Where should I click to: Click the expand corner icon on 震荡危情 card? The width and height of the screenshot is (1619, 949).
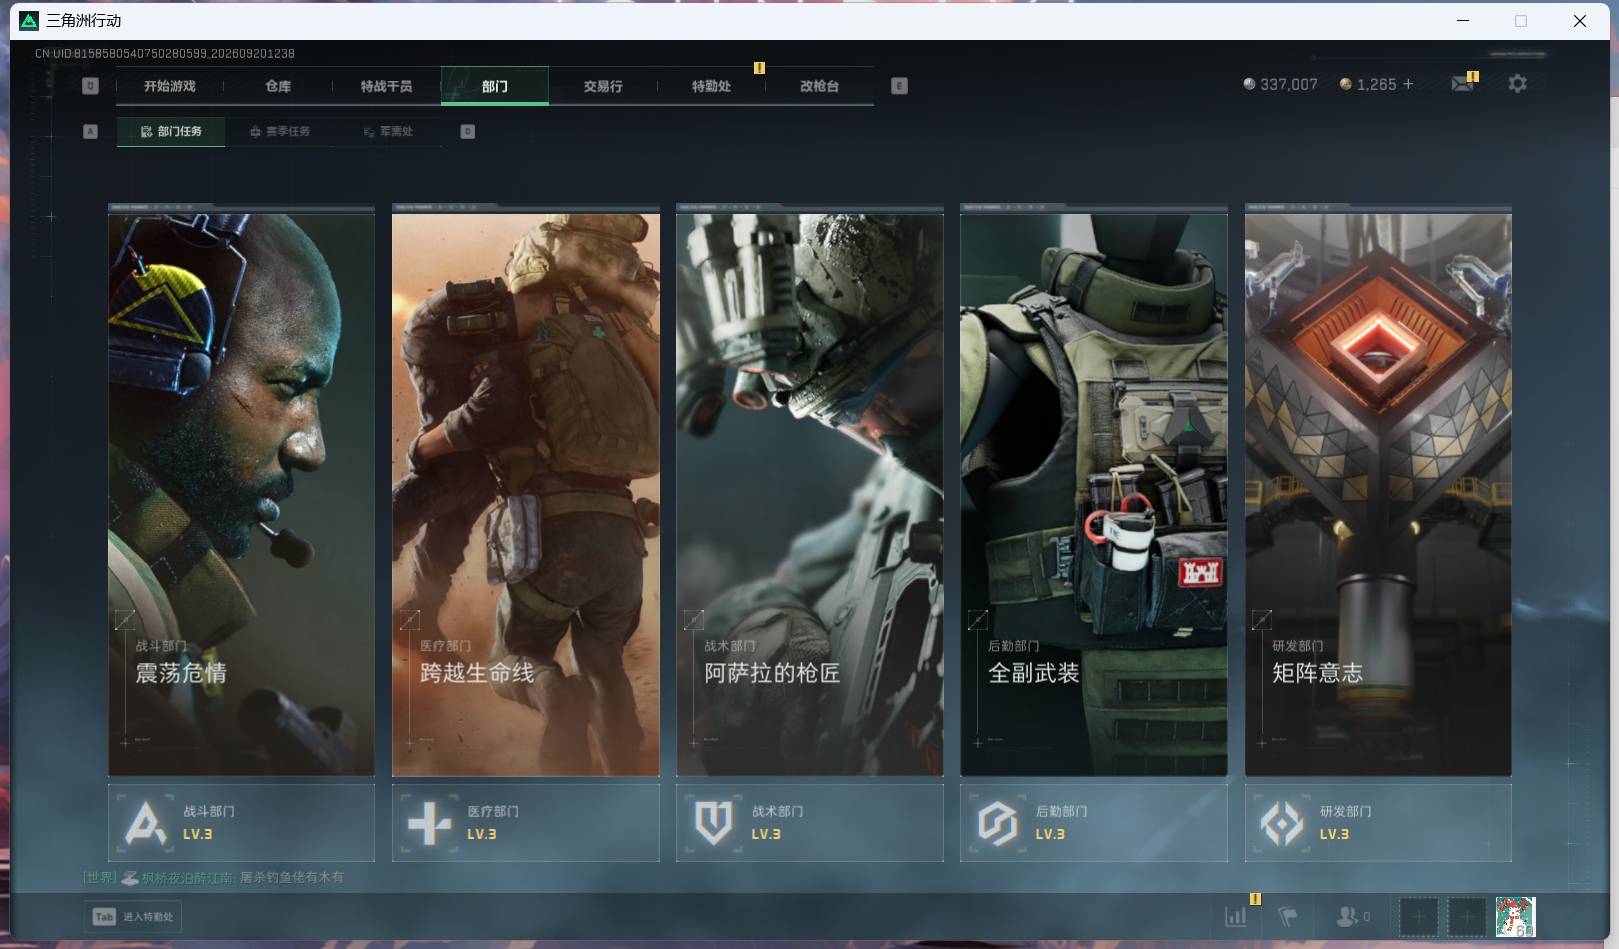pyautogui.click(x=125, y=620)
